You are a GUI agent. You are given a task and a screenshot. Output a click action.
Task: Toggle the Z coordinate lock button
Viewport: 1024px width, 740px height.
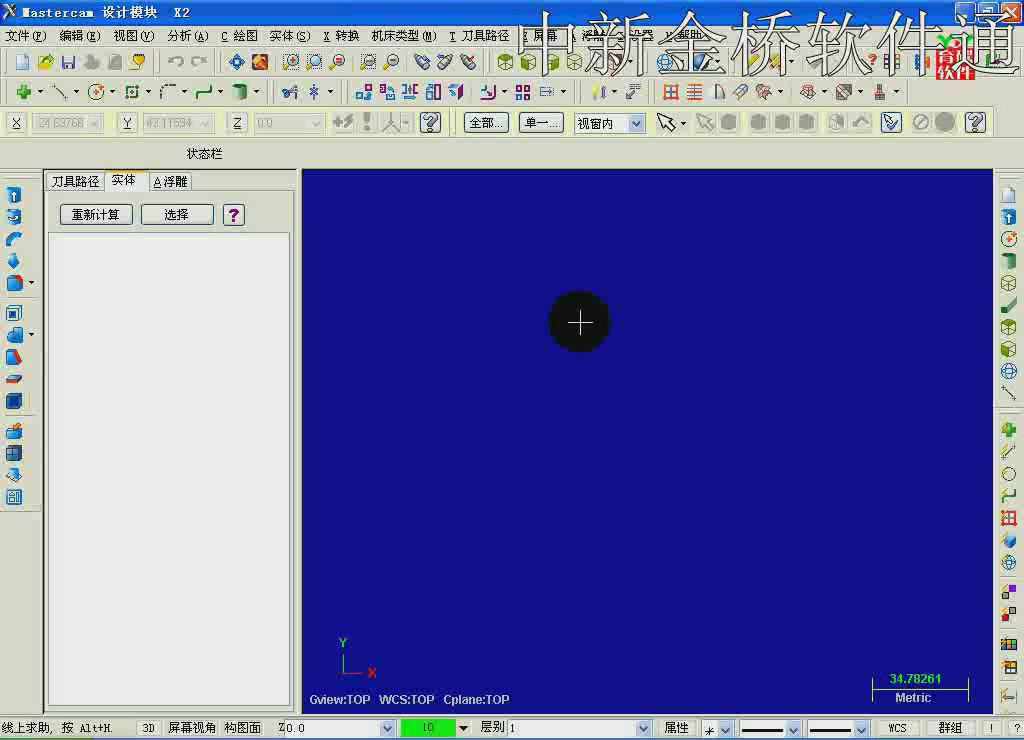(x=237, y=123)
